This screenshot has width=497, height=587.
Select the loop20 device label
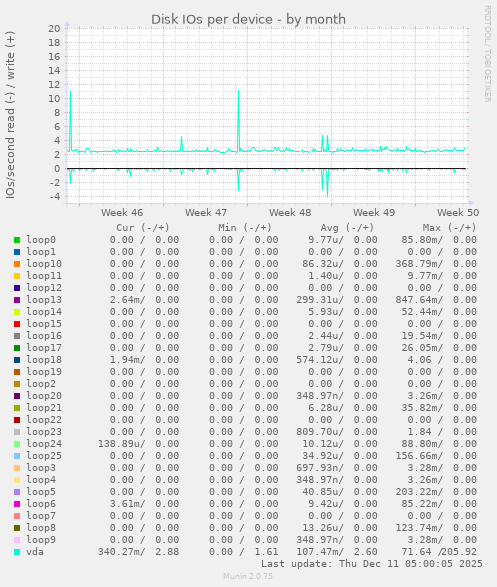(44, 396)
